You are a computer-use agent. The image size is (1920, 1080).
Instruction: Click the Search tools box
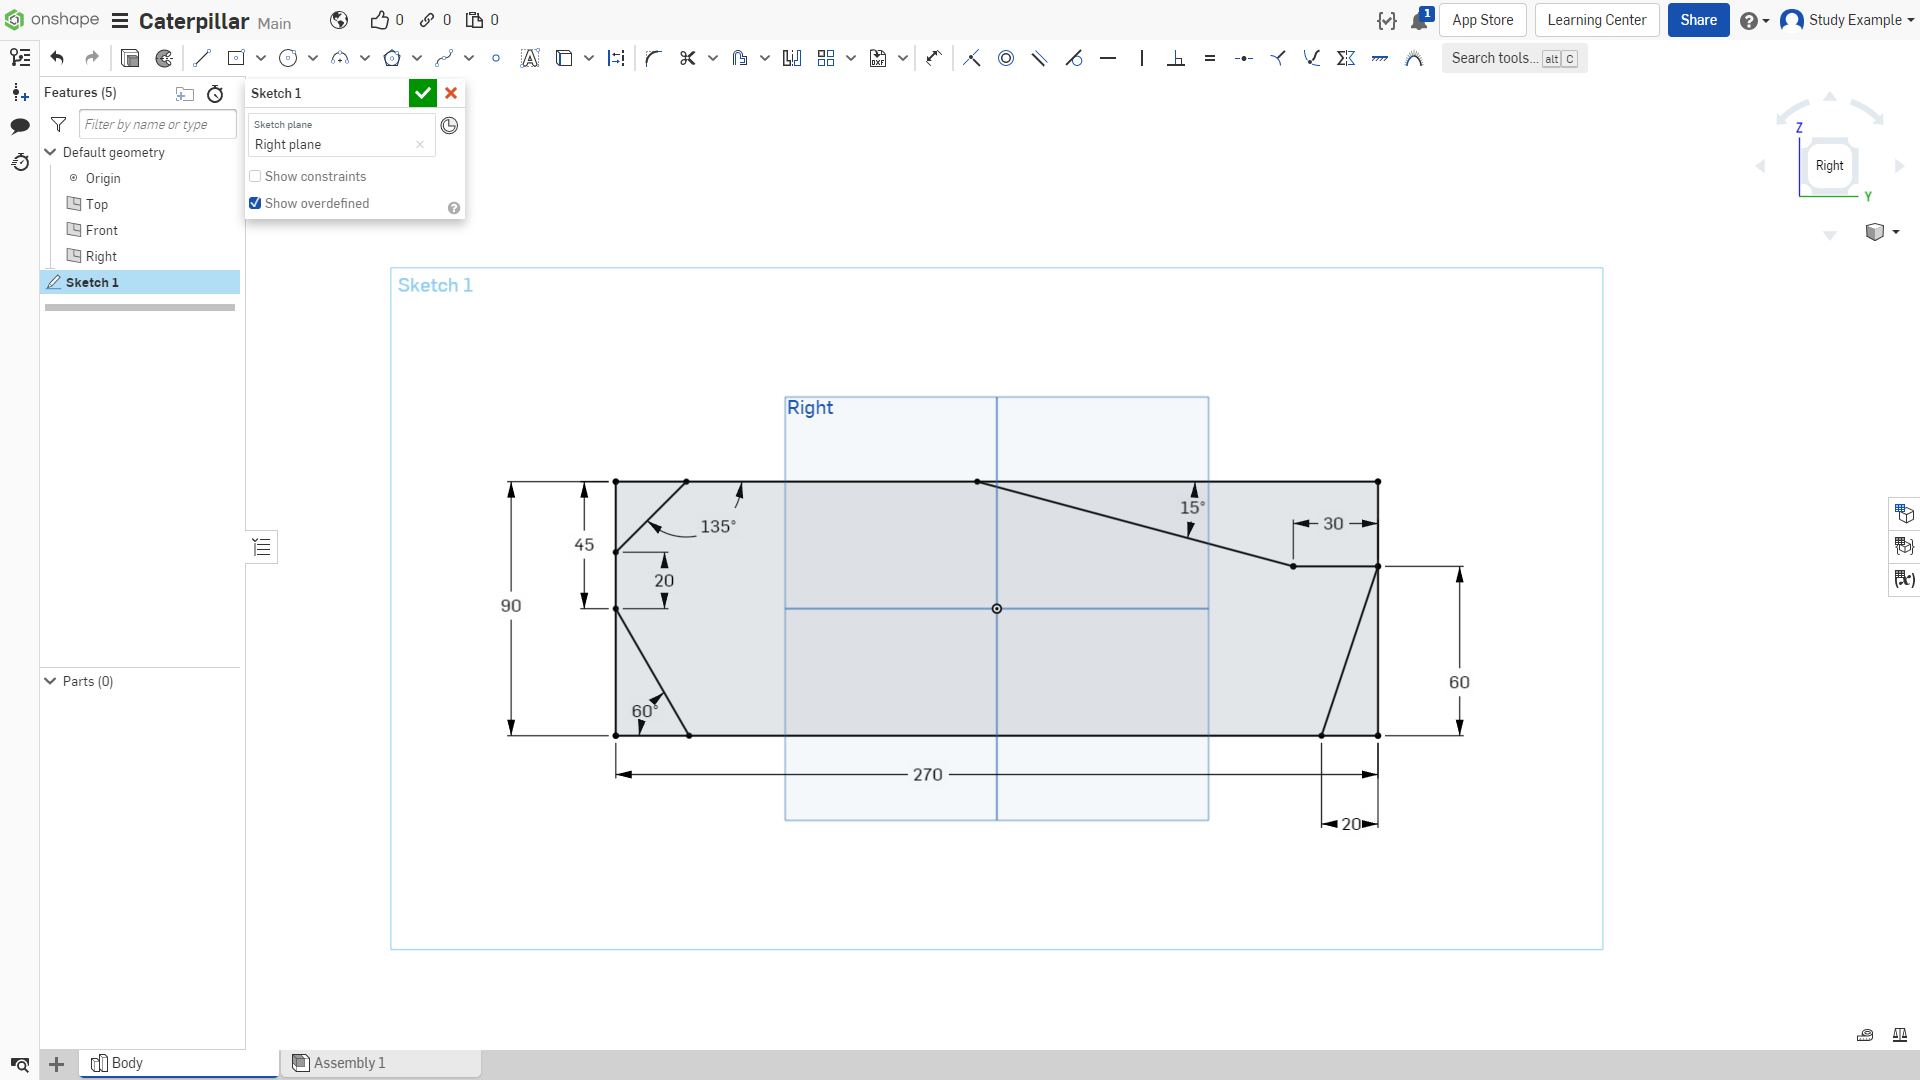[x=1514, y=58]
